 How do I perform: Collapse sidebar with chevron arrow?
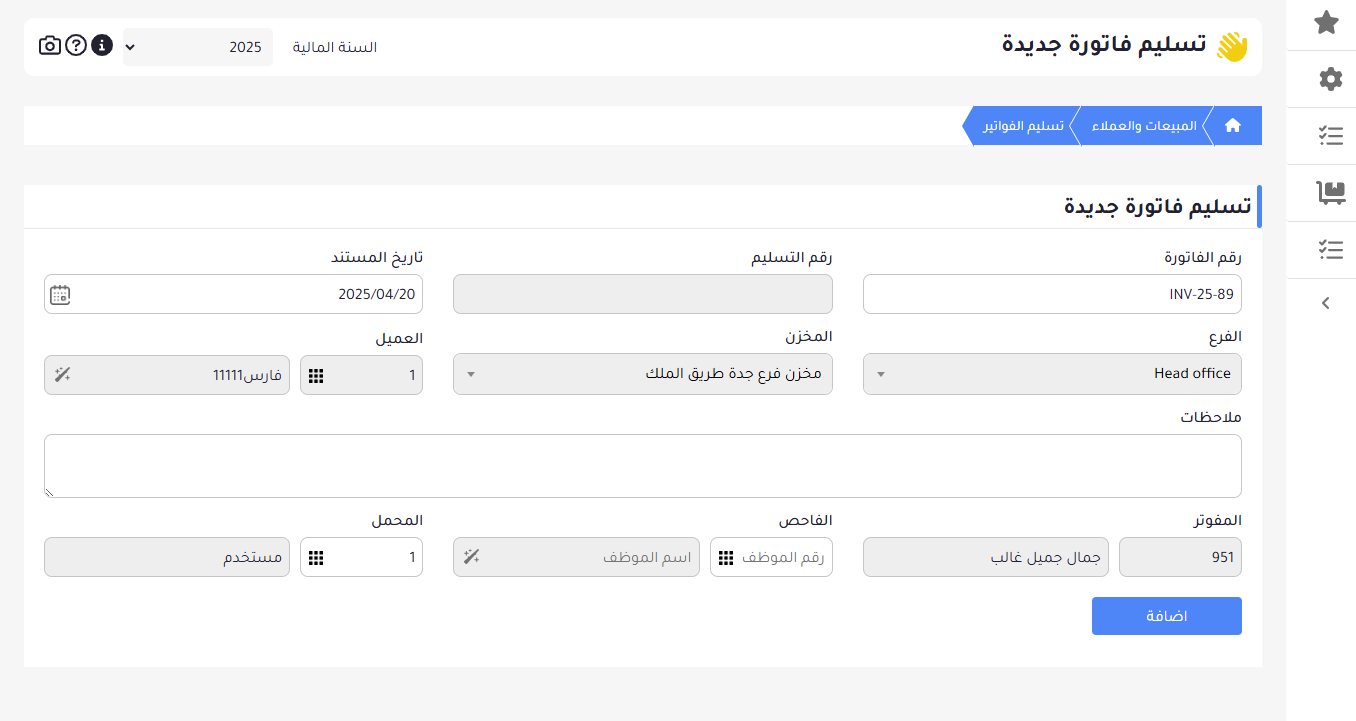click(x=1326, y=303)
